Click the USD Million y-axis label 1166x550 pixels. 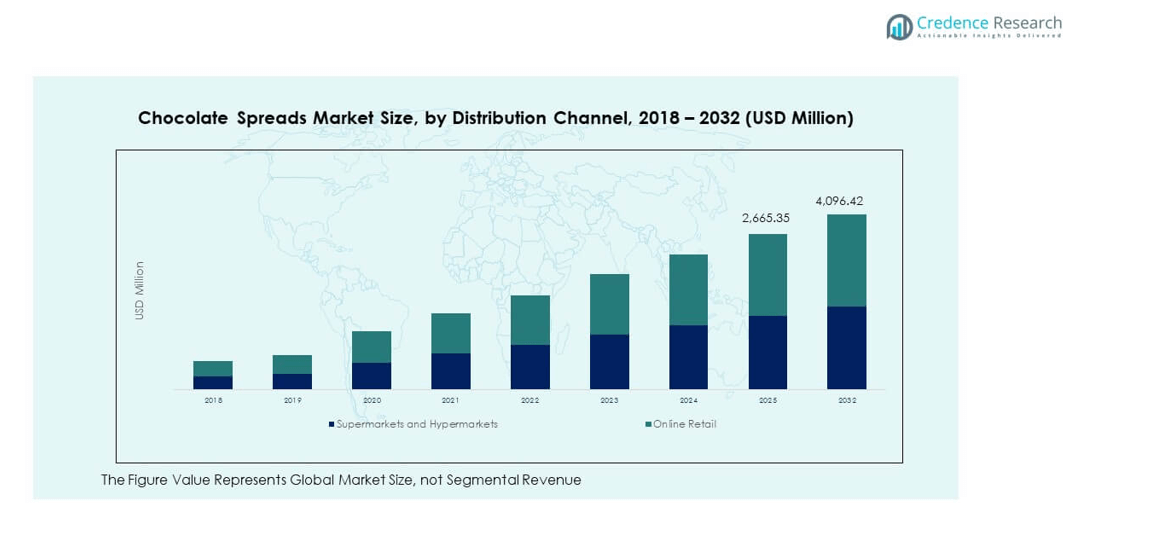tap(140, 291)
